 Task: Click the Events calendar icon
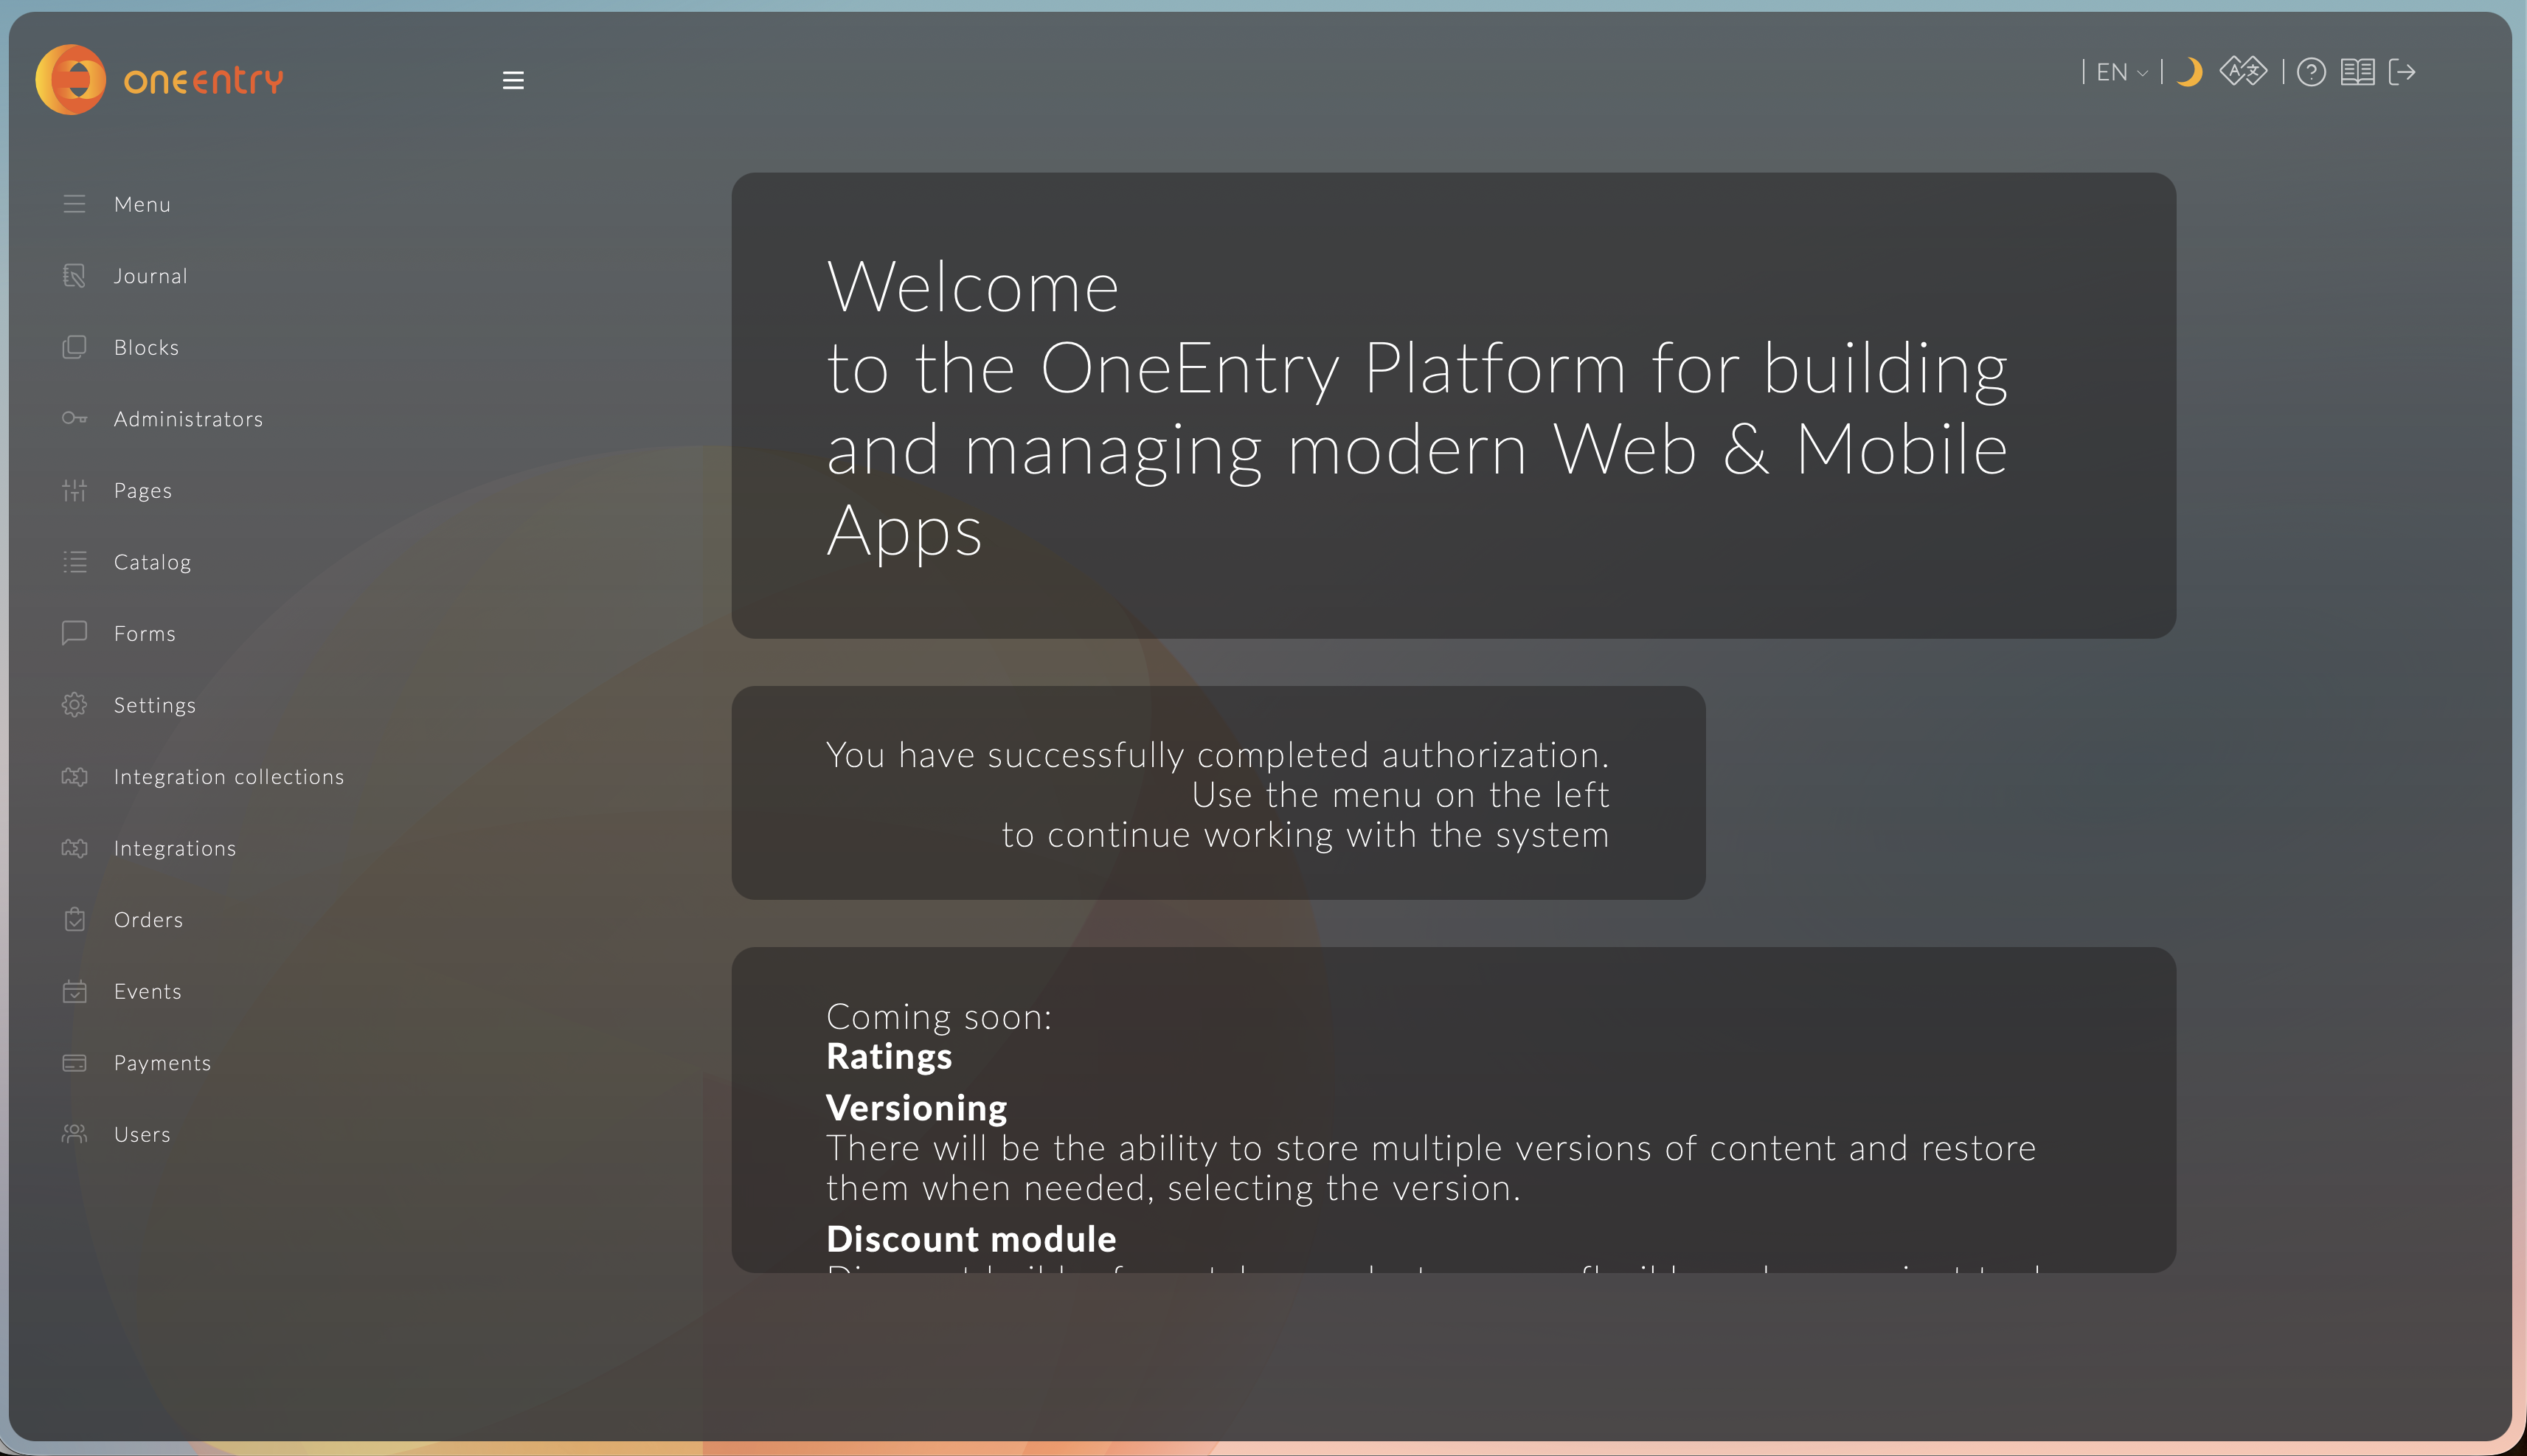[x=74, y=991]
